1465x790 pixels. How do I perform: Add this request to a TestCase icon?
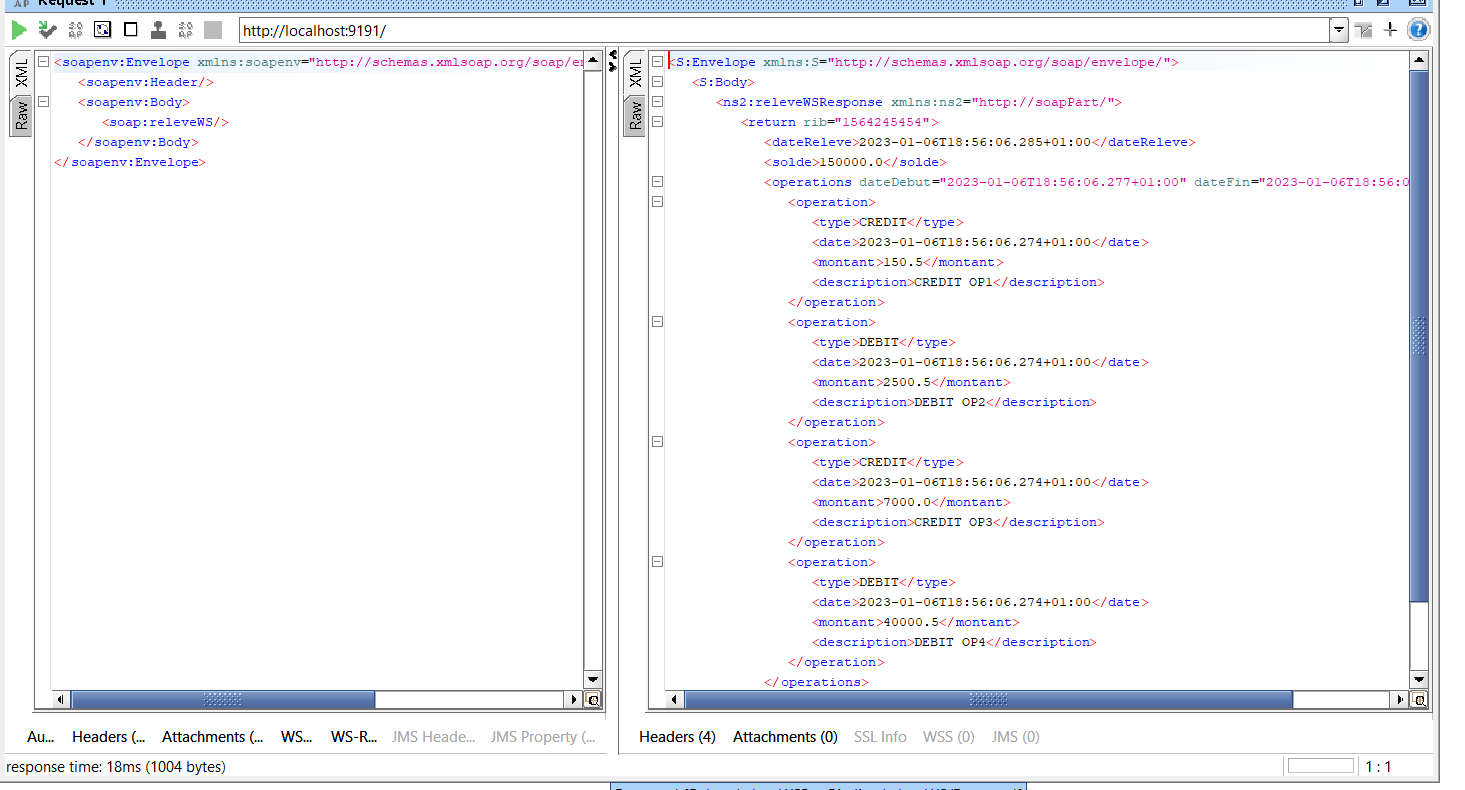coord(47,30)
